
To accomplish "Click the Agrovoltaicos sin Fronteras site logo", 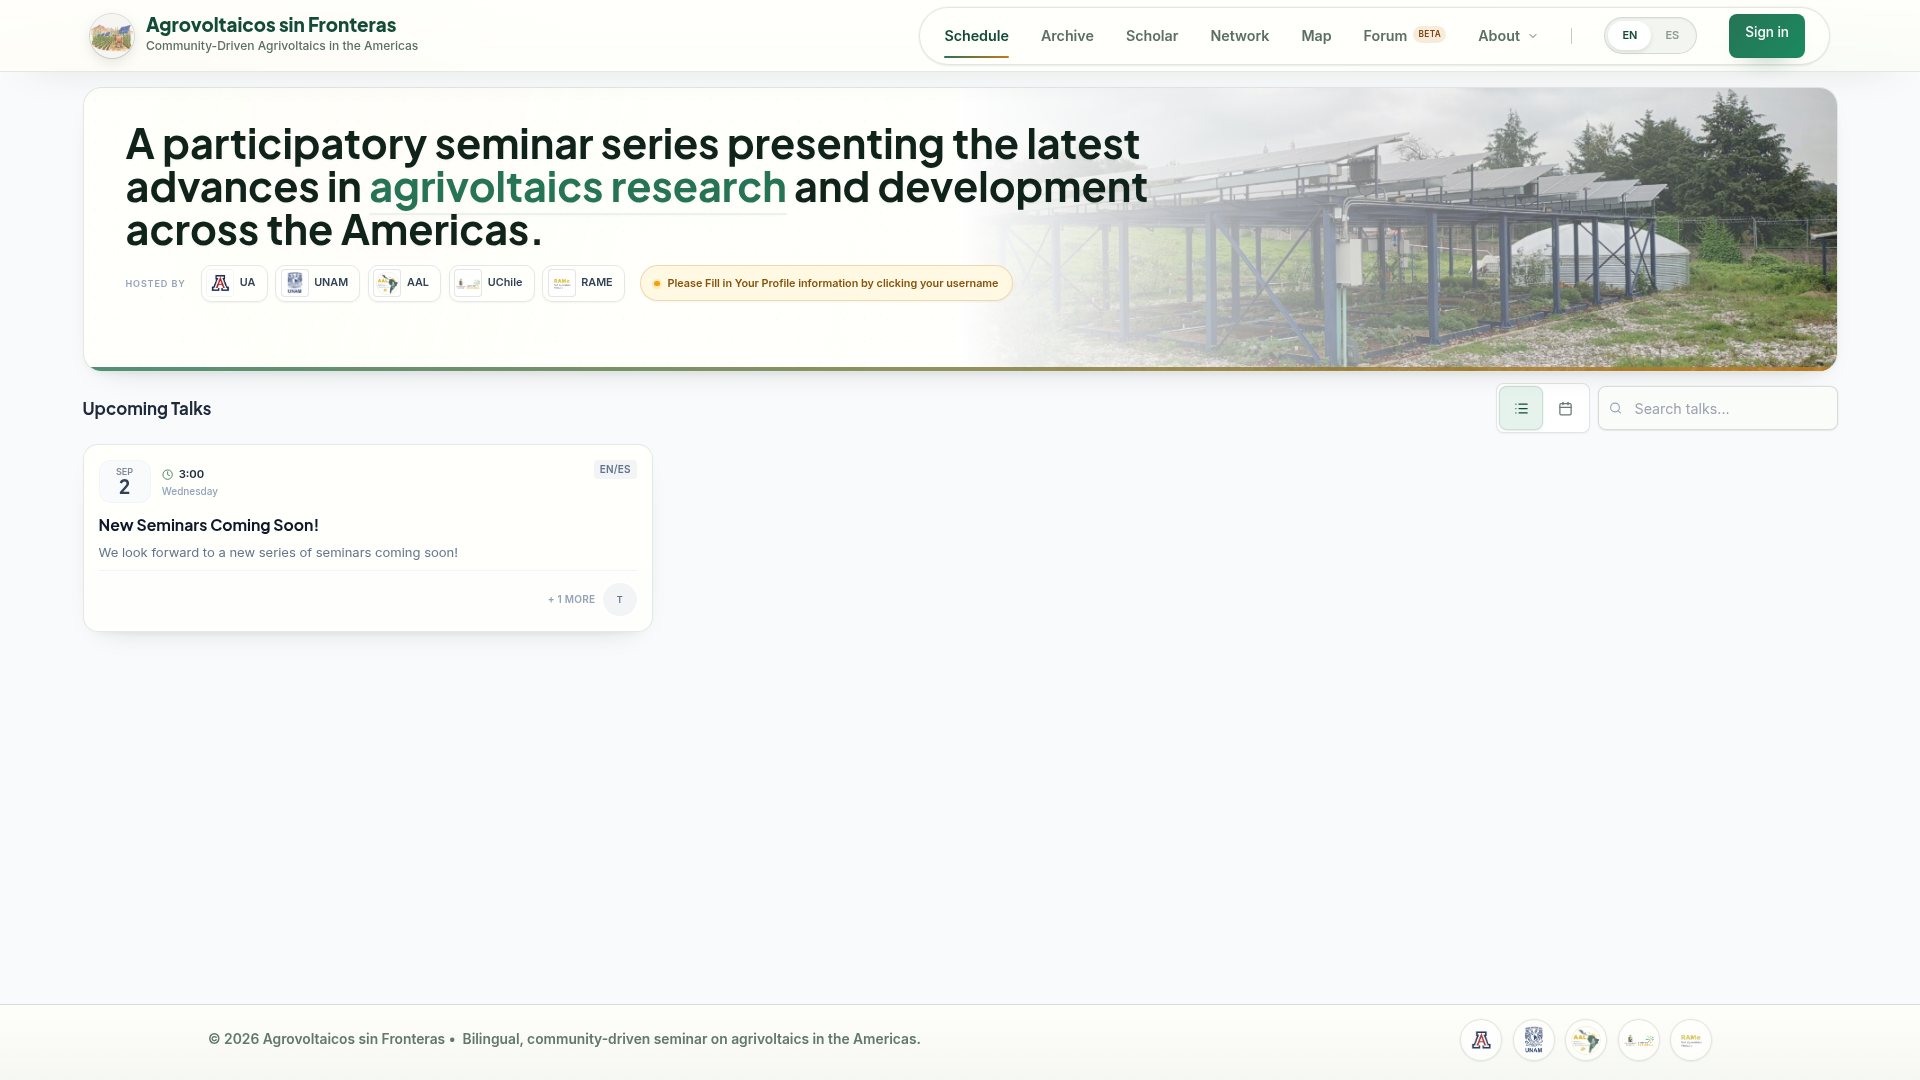I will (x=111, y=36).
